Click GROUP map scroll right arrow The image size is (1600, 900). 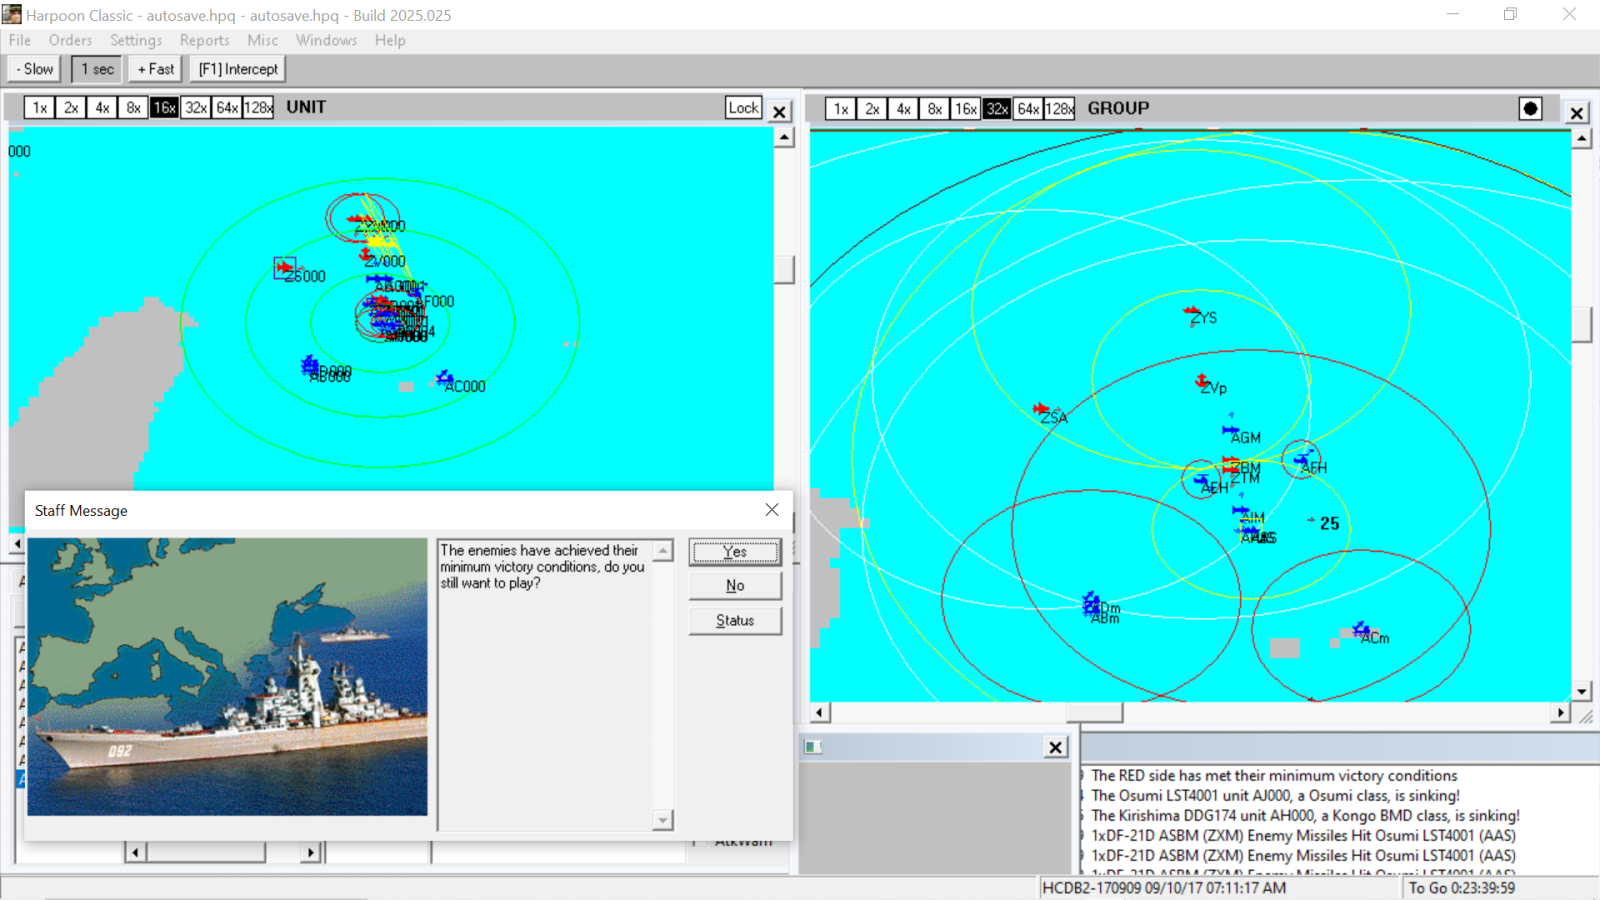pyautogui.click(x=1560, y=712)
